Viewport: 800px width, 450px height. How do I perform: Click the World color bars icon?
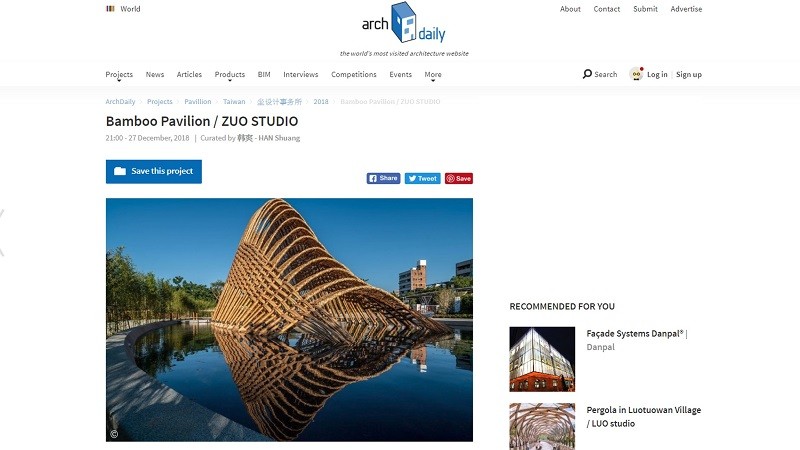110,9
